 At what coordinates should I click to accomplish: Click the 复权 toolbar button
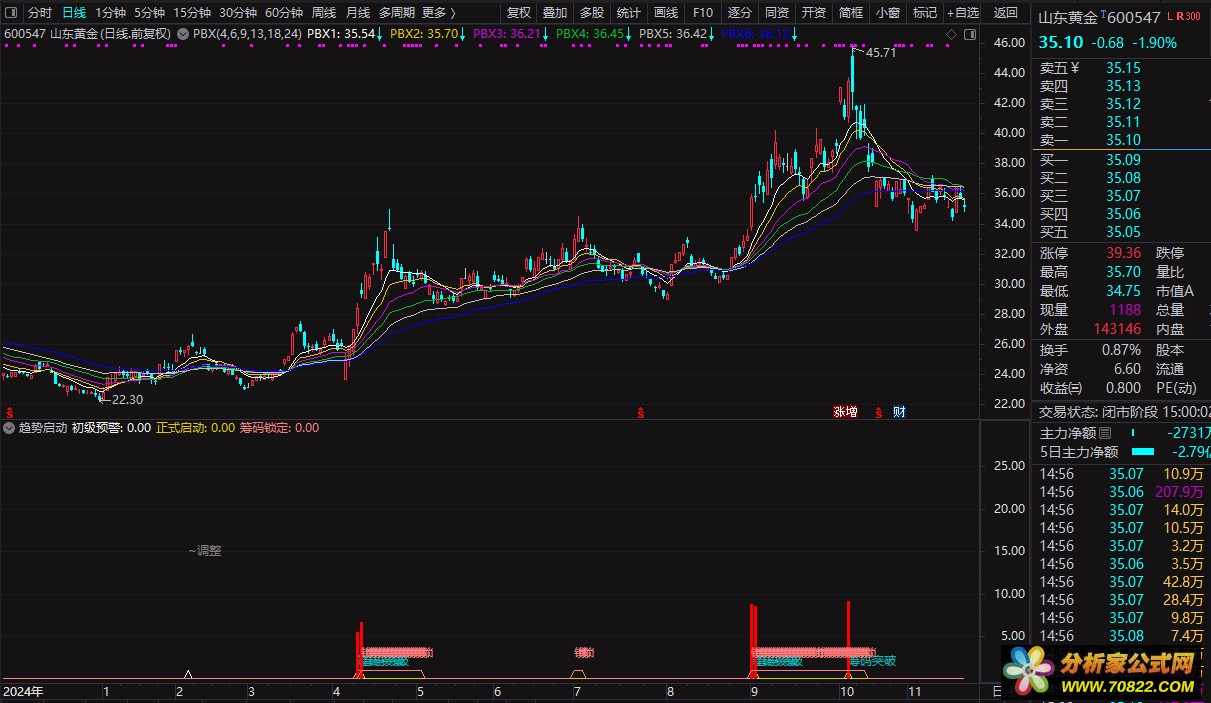pos(519,13)
